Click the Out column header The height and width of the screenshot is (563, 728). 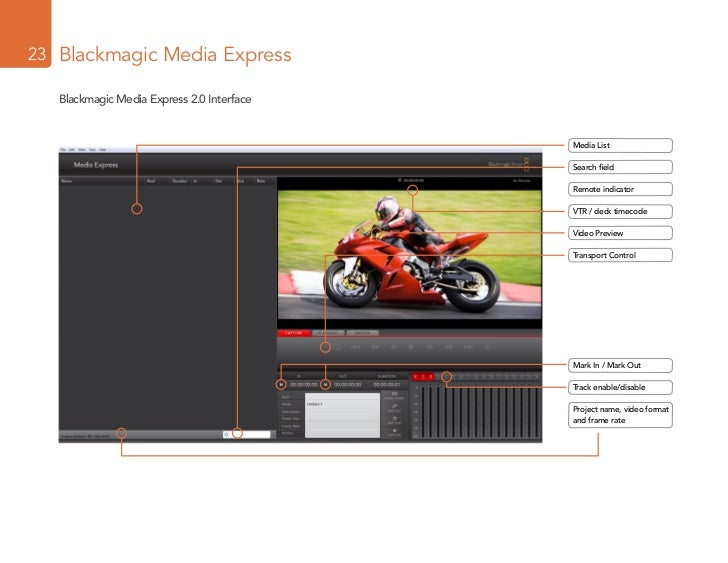(x=218, y=181)
